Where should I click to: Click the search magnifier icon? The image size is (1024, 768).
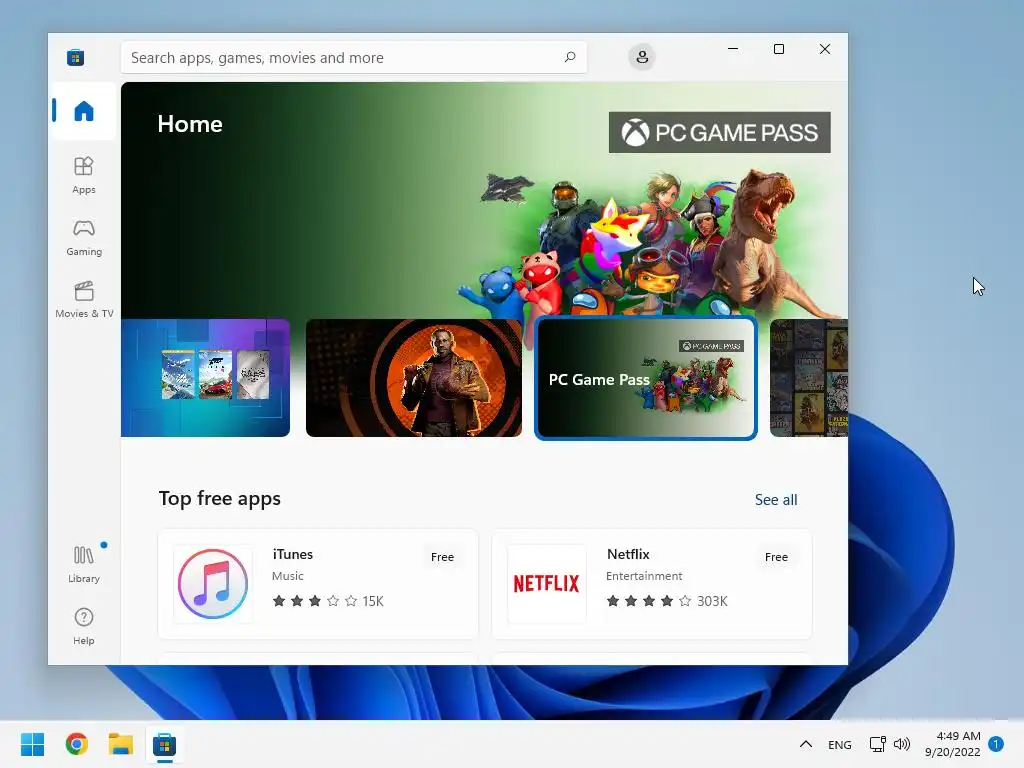point(569,57)
